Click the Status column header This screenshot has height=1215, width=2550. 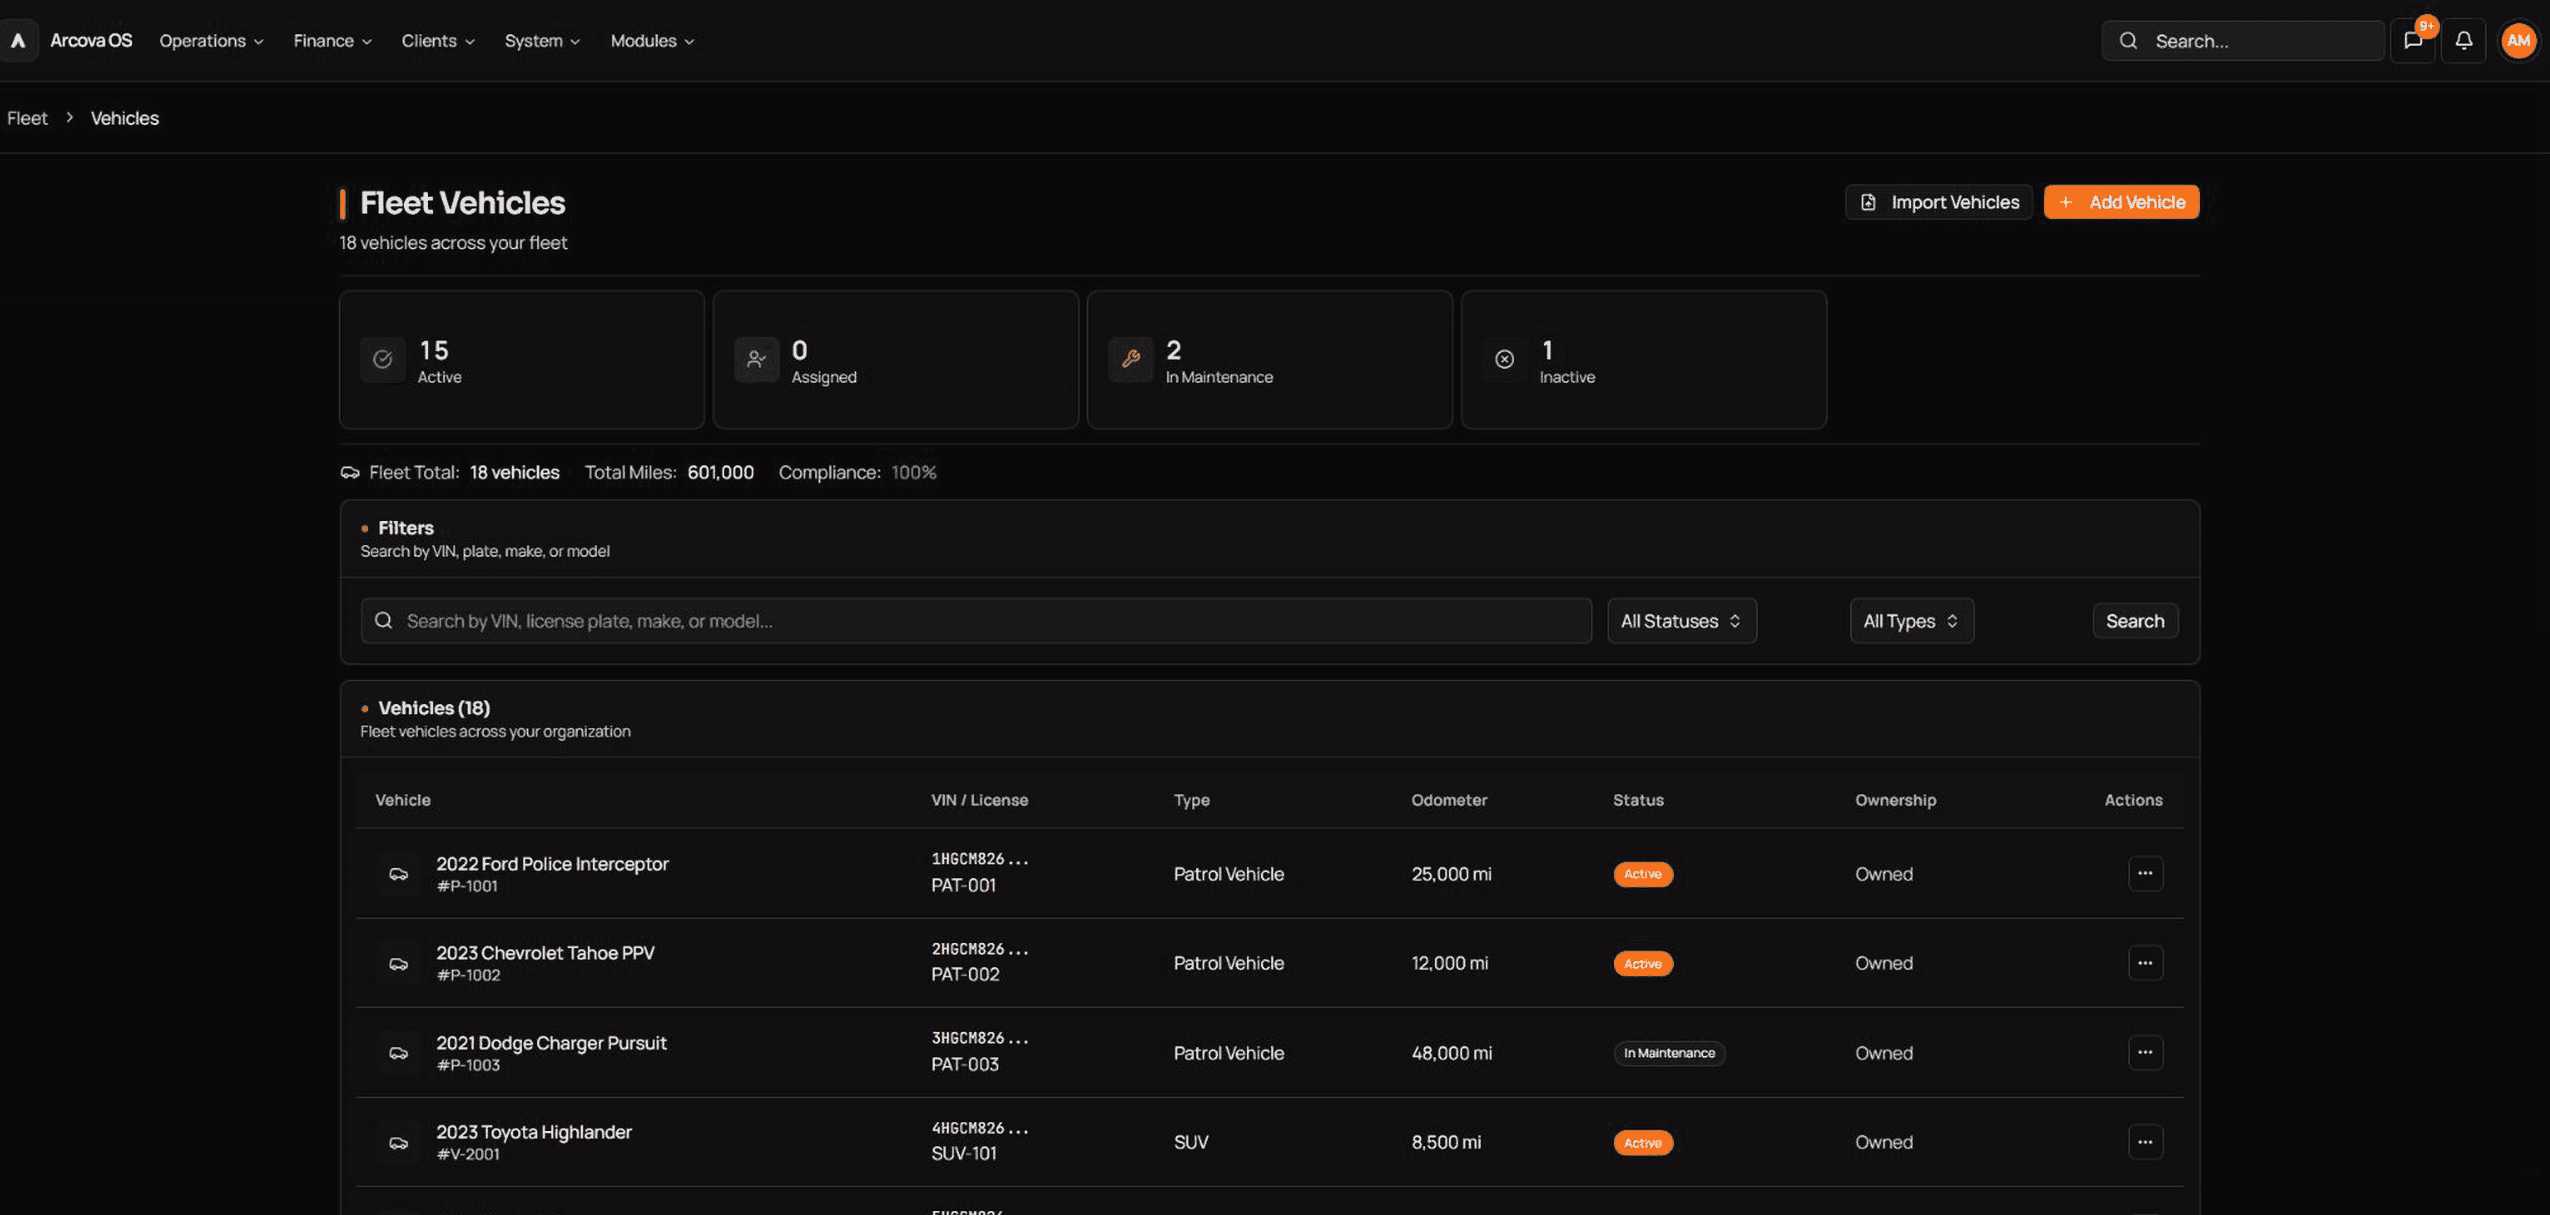(x=1638, y=800)
